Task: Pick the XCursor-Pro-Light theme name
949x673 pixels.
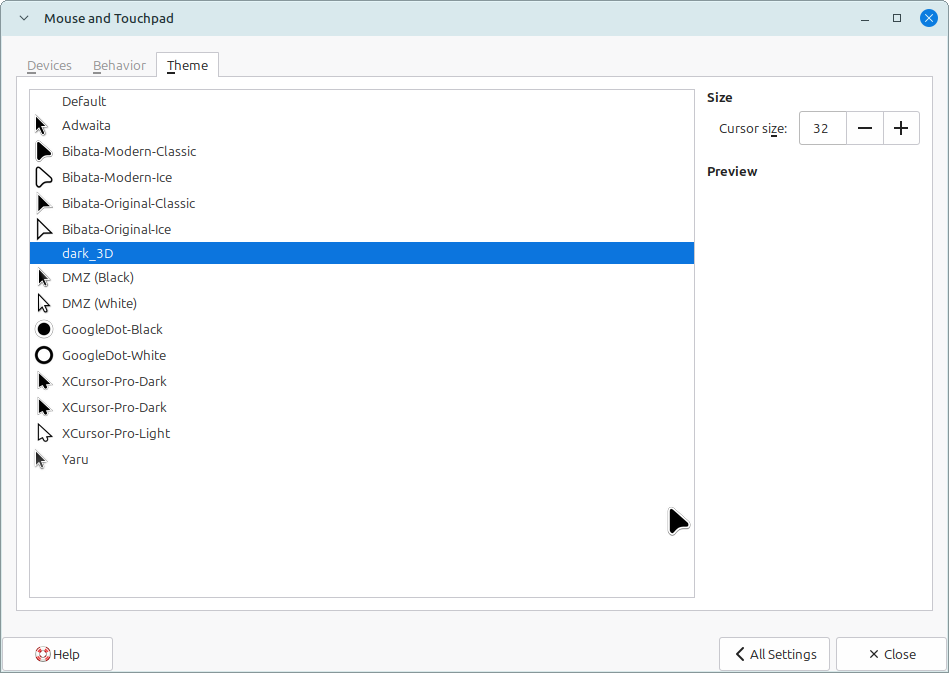Action: point(116,433)
